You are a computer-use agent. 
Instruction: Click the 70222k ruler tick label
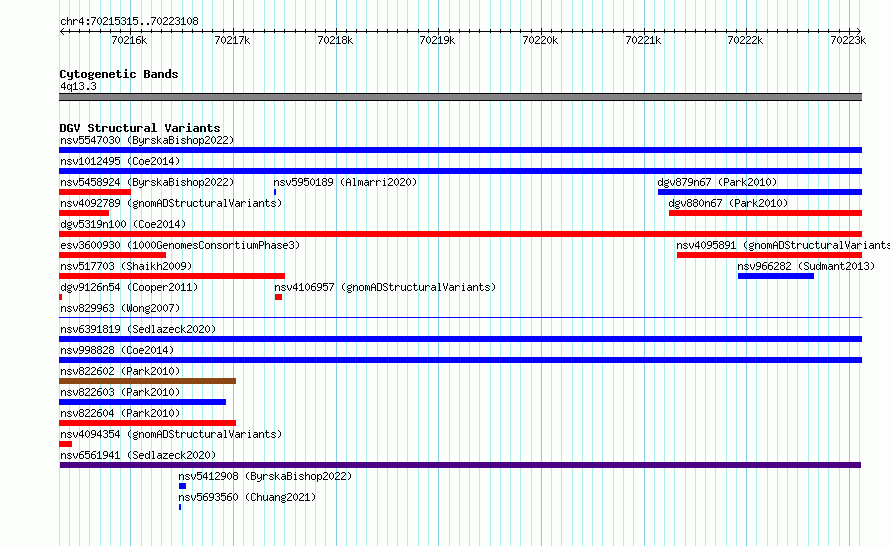point(745,40)
